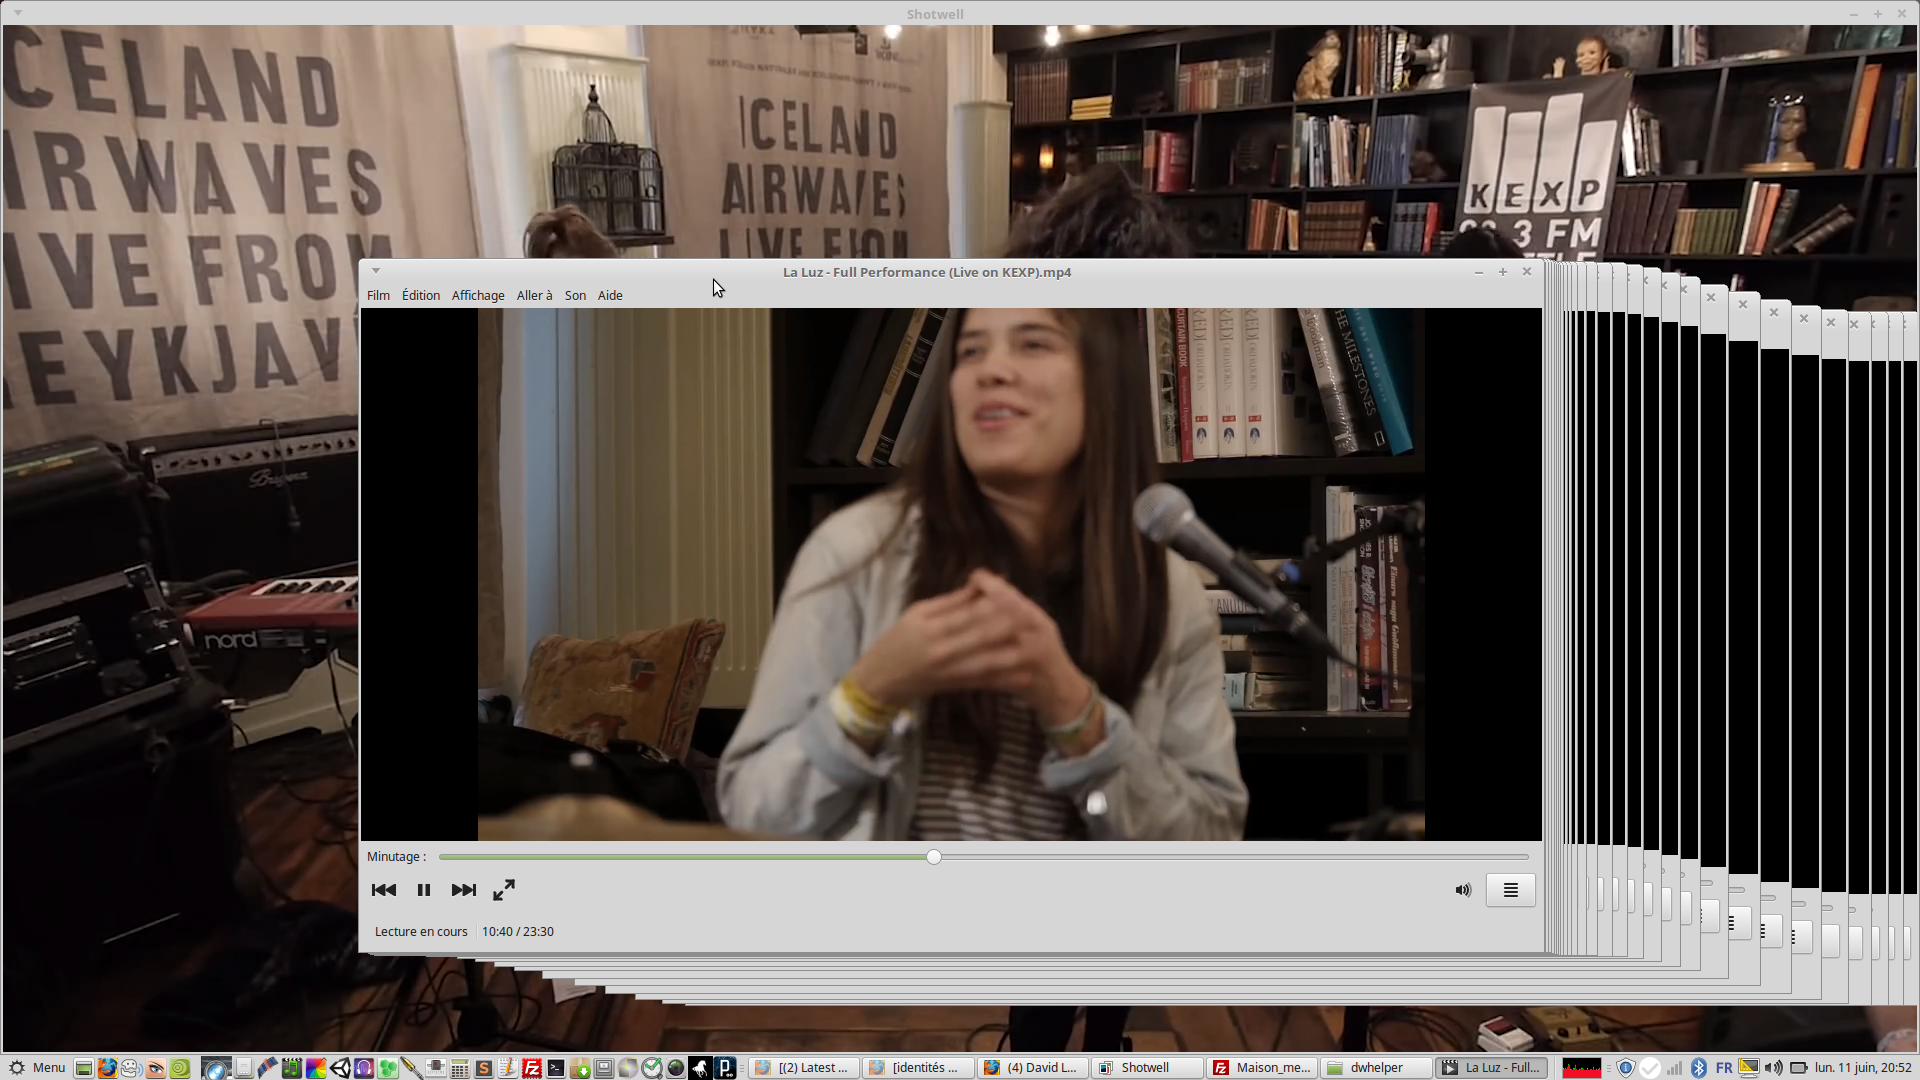Open the dwhelper folder taskbar window
The height and width of the screenshot is (1080, 1920).
1376,1067
